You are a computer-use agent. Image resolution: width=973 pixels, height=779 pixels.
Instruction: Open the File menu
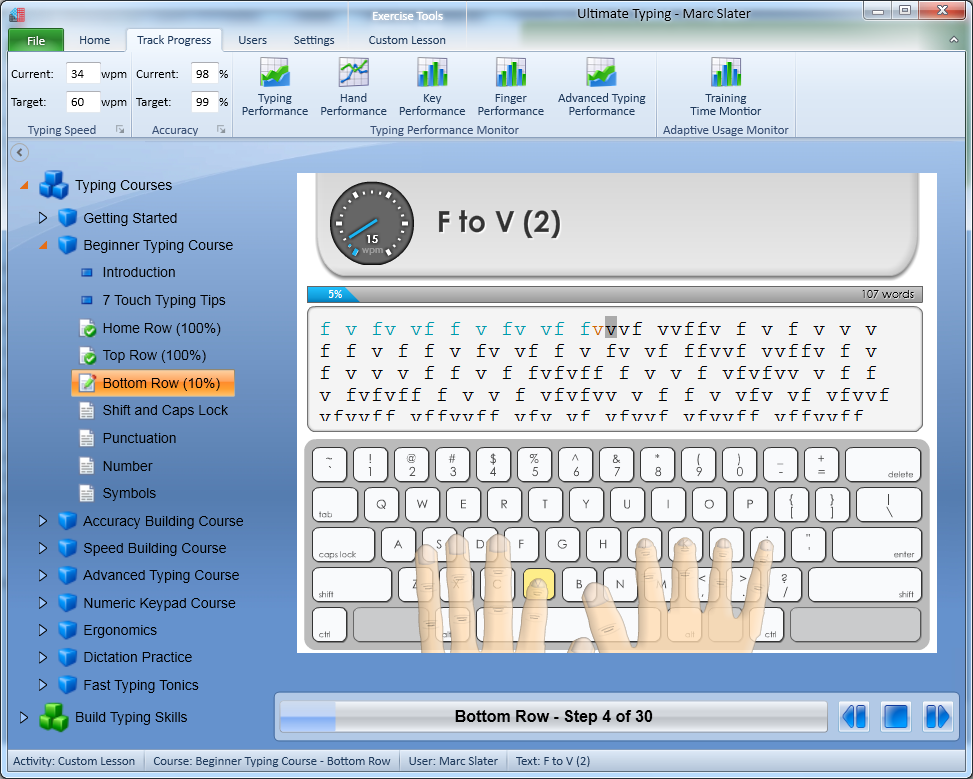click(x=35, y=40)
